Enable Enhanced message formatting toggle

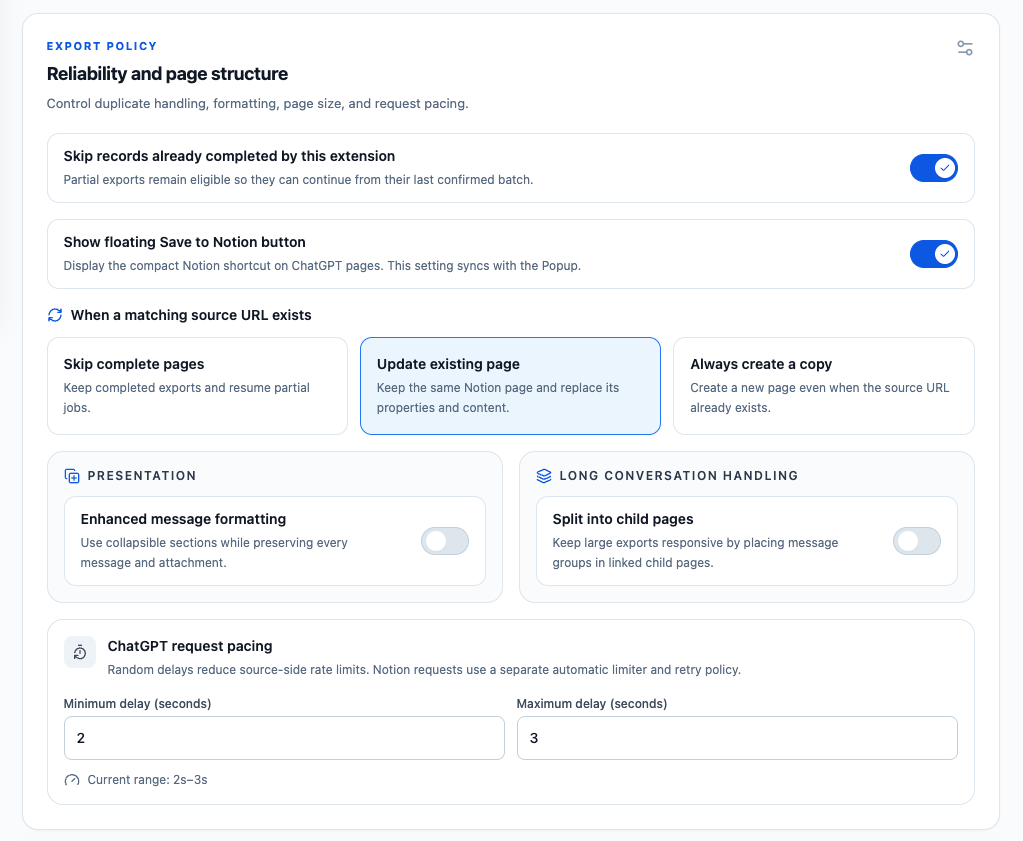(x=445, y=541)
